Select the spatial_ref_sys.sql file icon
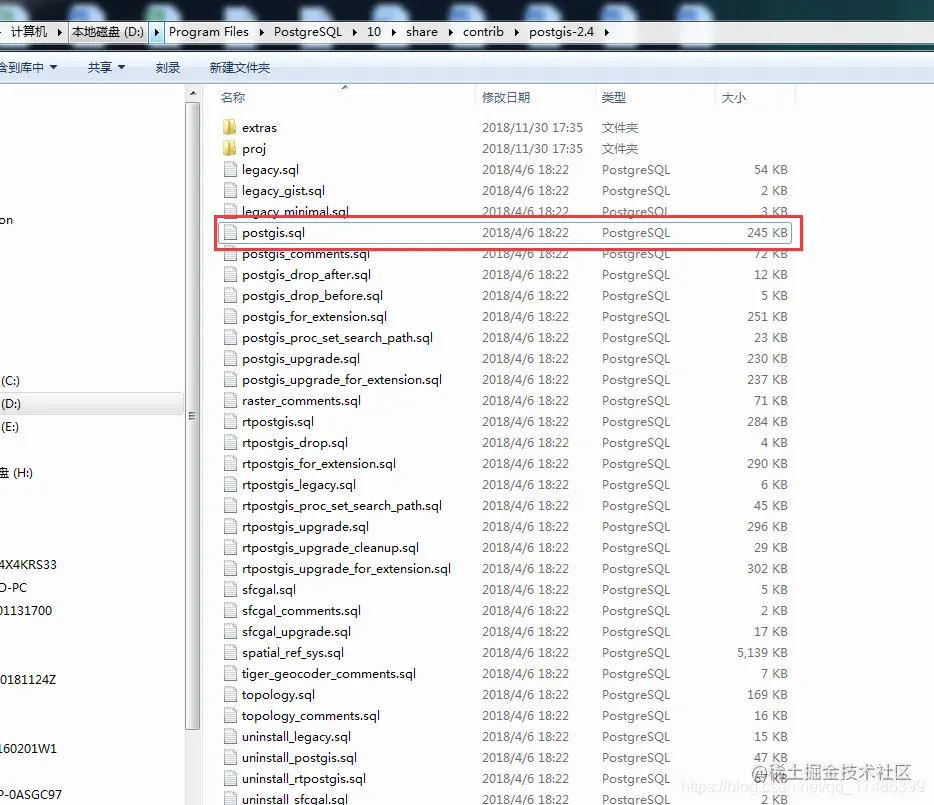This screenshot has height=805, width=934. tap(229, 652)
